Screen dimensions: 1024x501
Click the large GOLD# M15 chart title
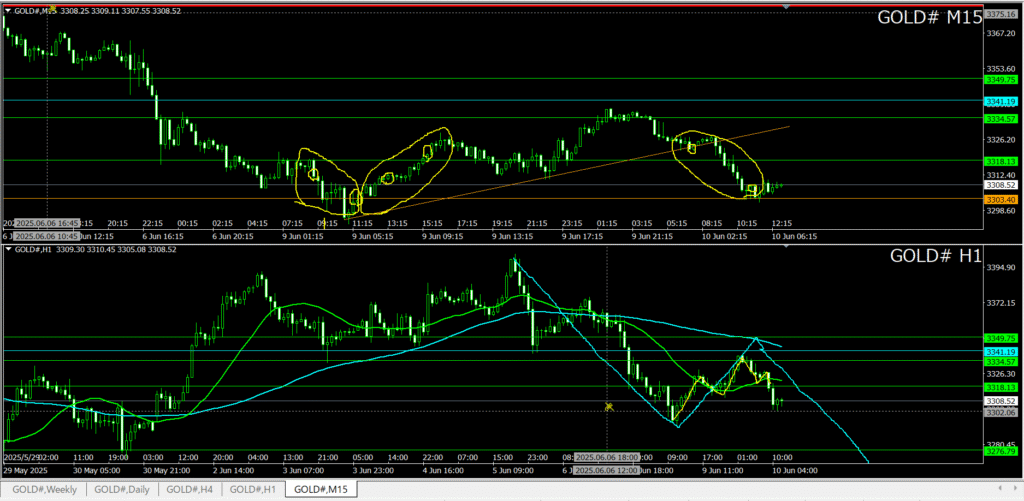929,18
